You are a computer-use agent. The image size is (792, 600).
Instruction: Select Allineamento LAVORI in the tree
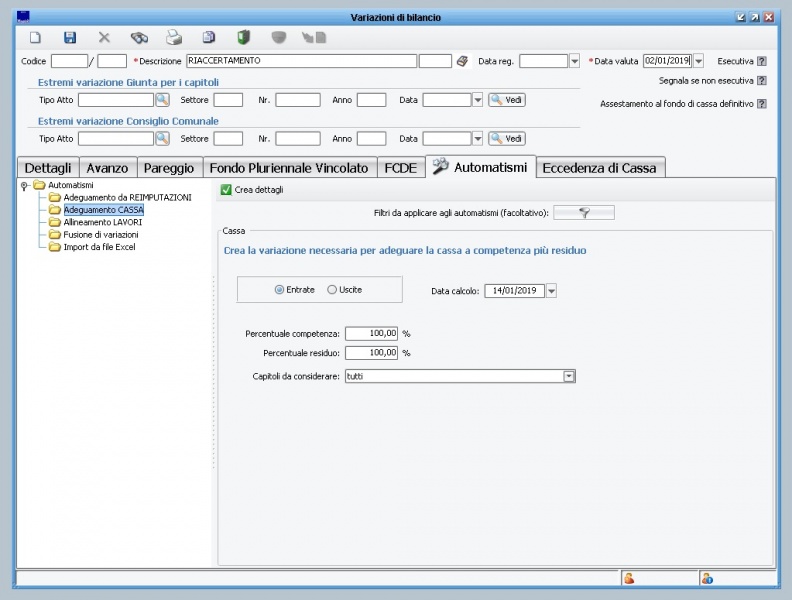point(102,222)
